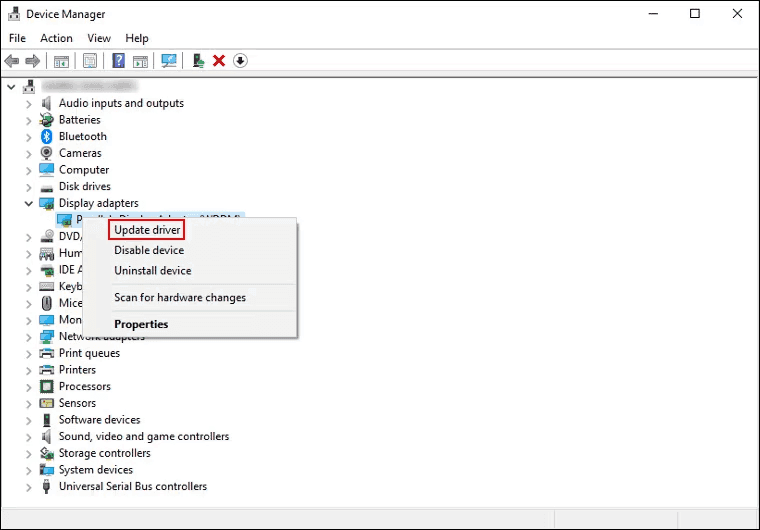Click the Forward arrow toolbar icon

32,61
